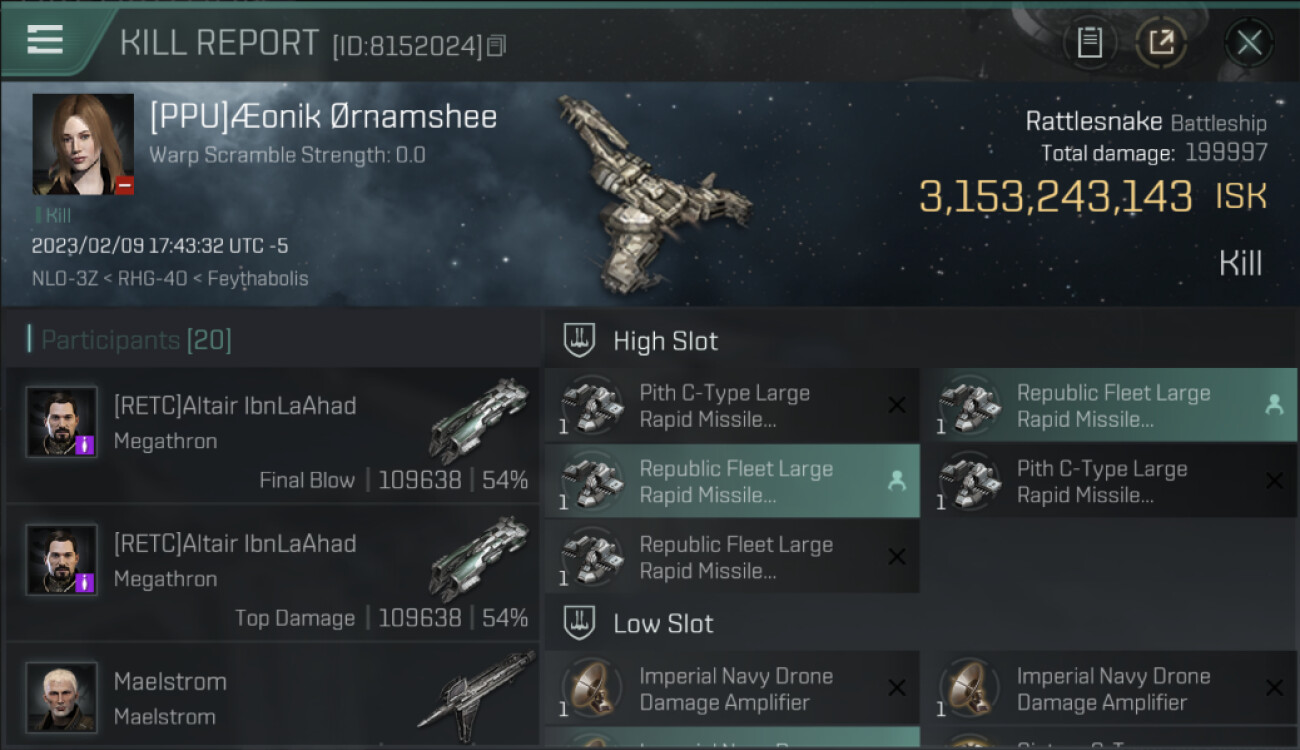Viewport: 1300px width, 750px height.
Task: Close the Kill Report window
Action: click(x=1249, y=43)
